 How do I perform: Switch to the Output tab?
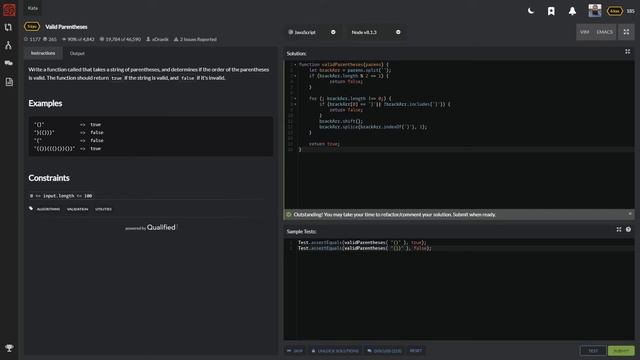click(x=77, y=53)
